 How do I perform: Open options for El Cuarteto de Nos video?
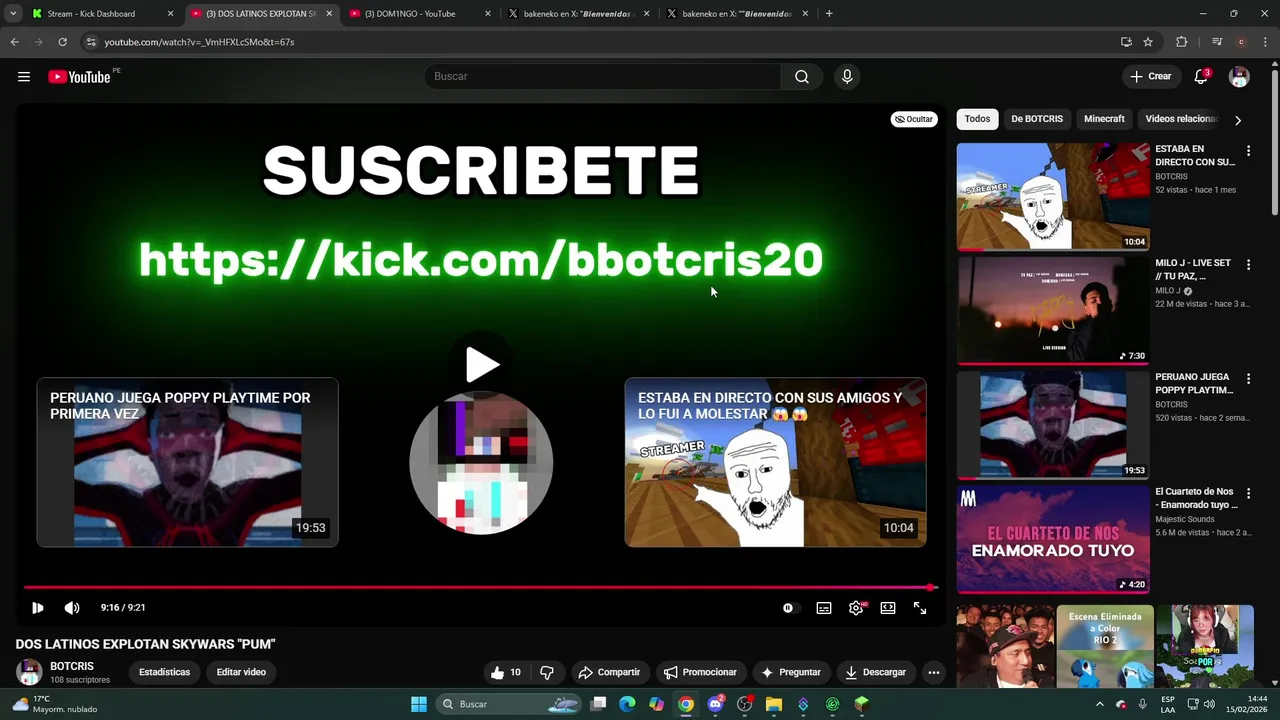pos(1248,493)
